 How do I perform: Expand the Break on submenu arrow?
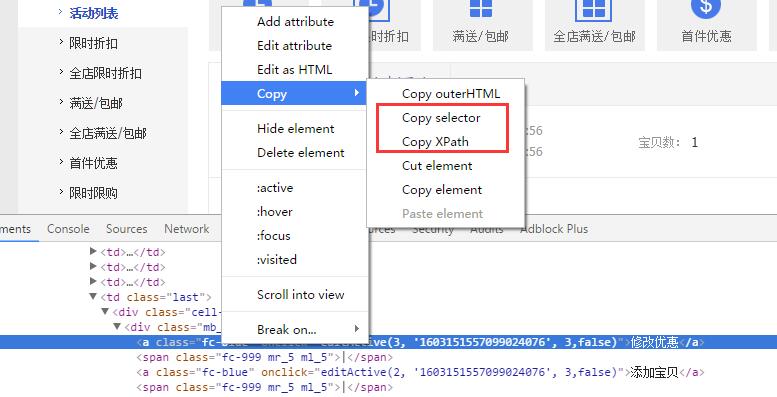click(x=356, y=329)
